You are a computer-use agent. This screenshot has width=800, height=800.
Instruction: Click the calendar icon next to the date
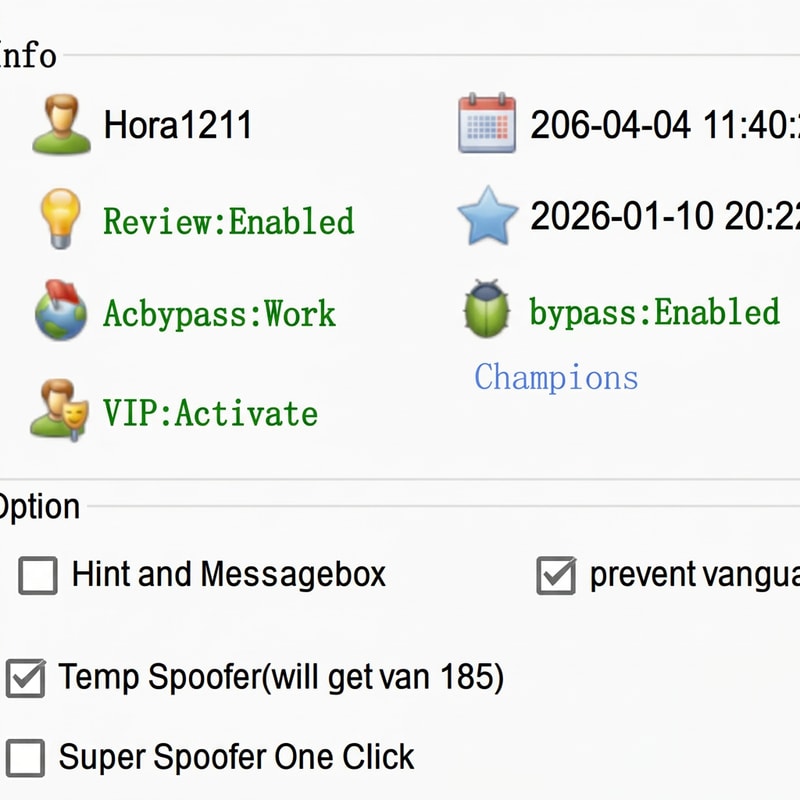point(487,124)
